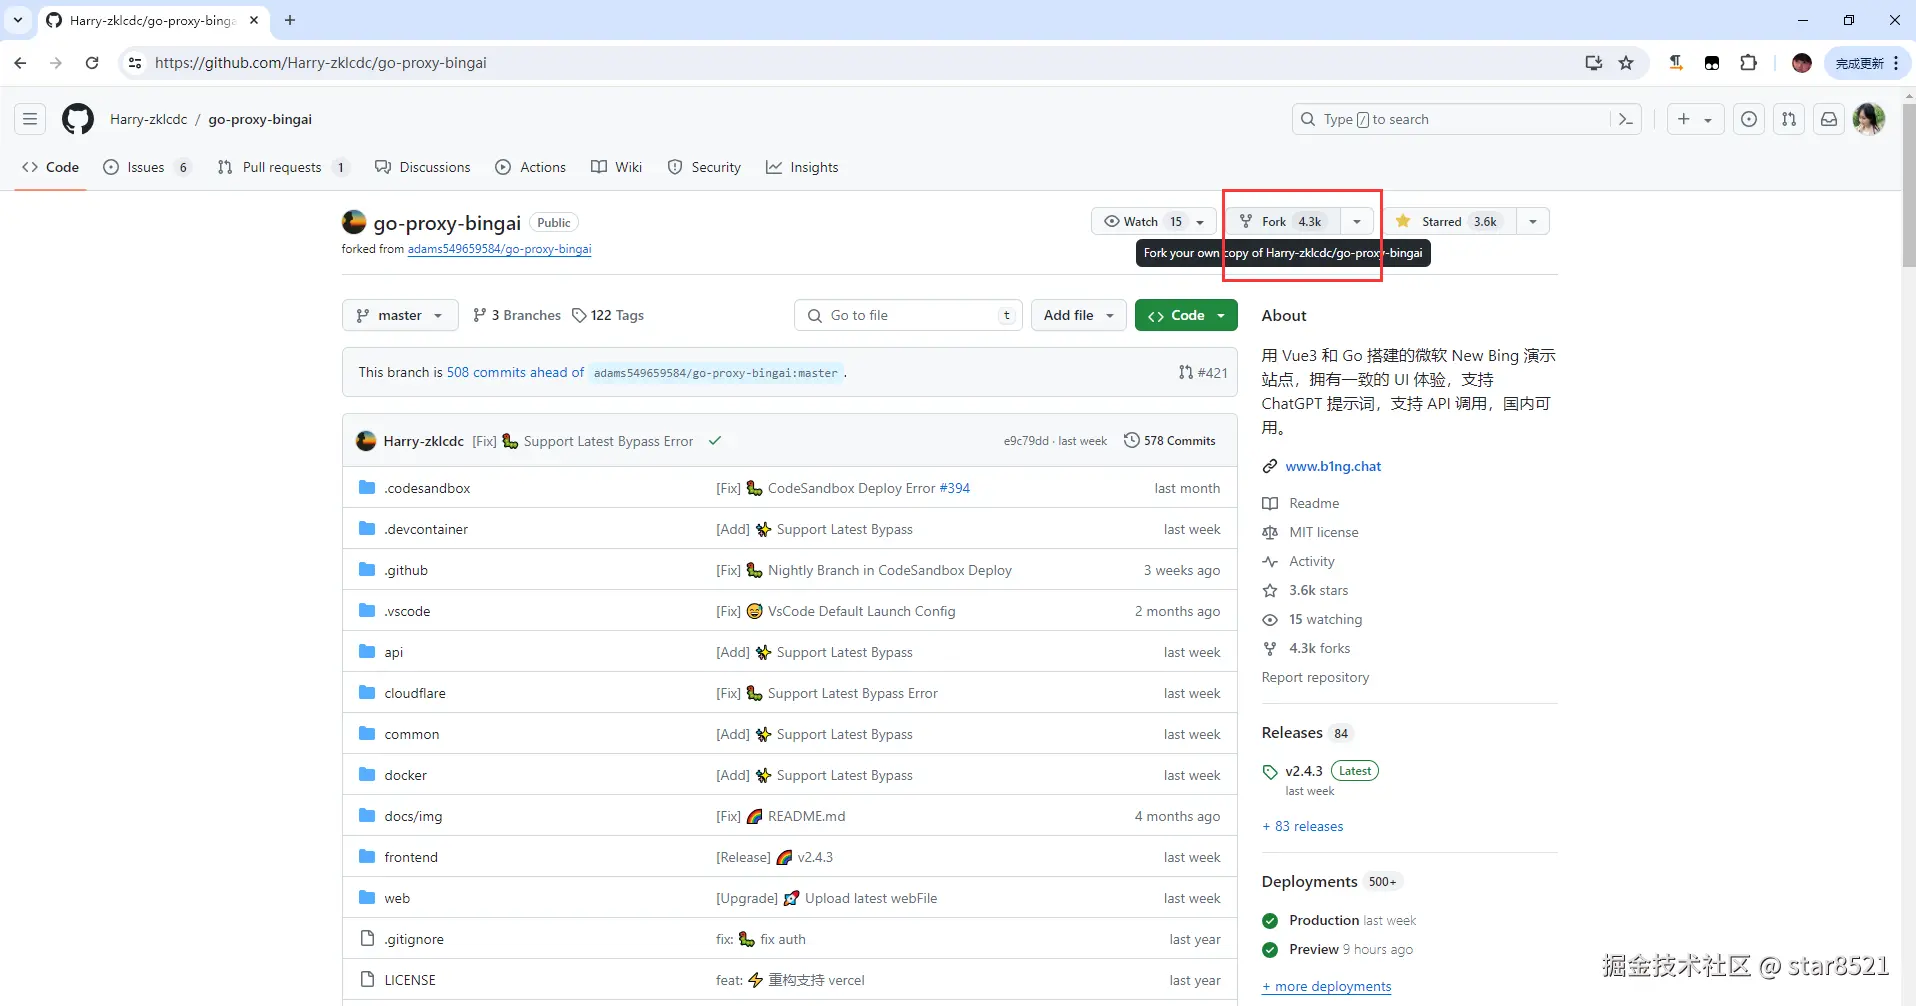1916x1006 pixels.
Task: Switch to the Issues tab
Action: pyautogui.click(x=147, y=167)
